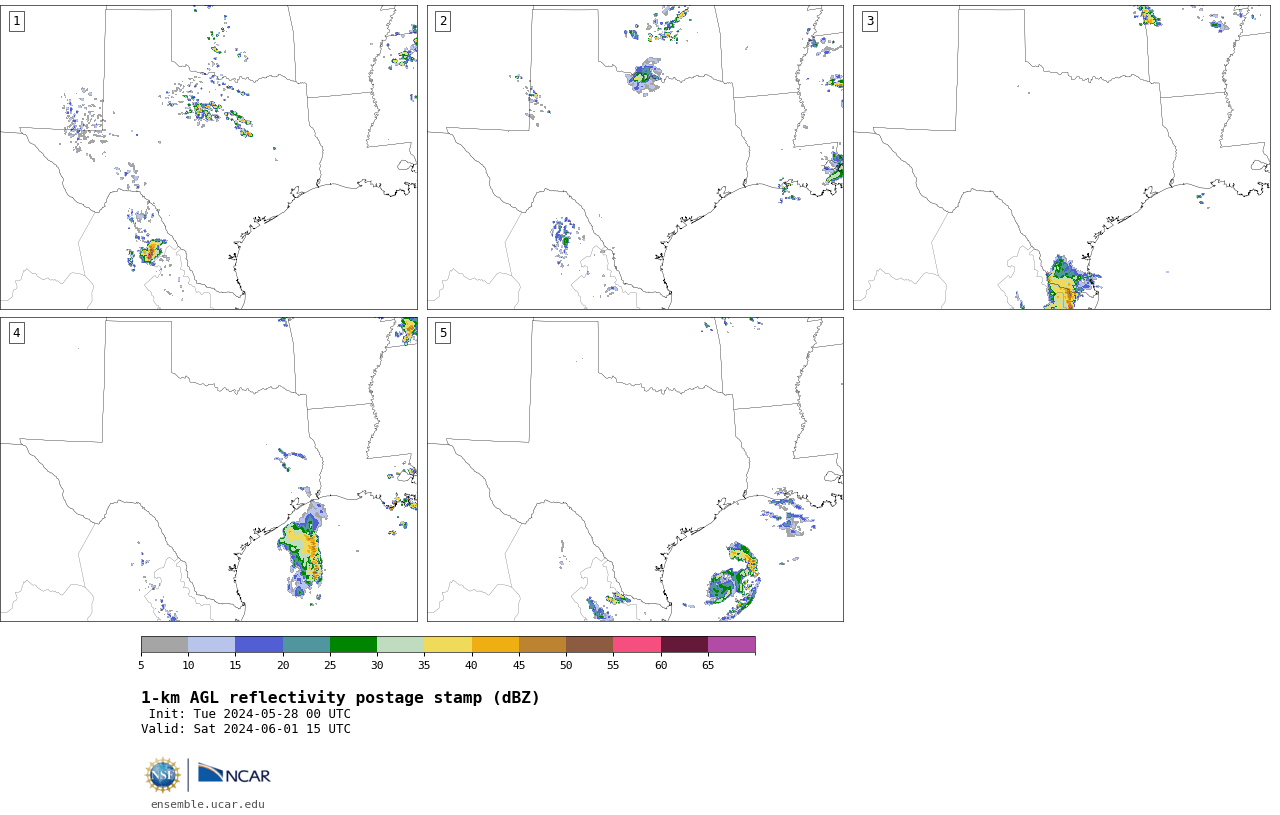Screen dimensions: 1280x815
Task: Click the teal 20-25 dBZ swatch
Action: pos(306,644)
